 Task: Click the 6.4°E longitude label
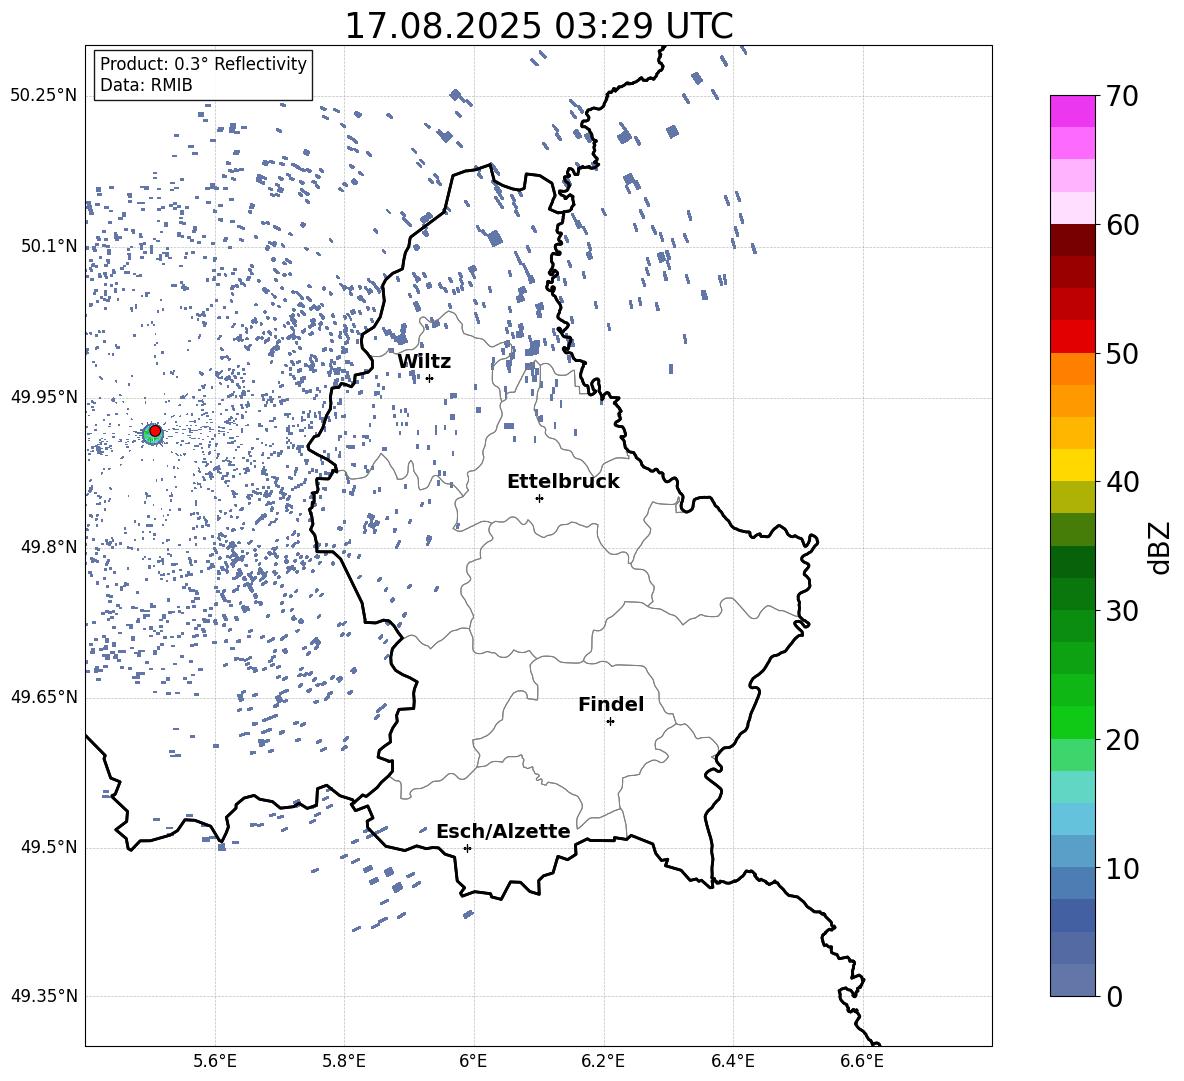click(733, 1061)
